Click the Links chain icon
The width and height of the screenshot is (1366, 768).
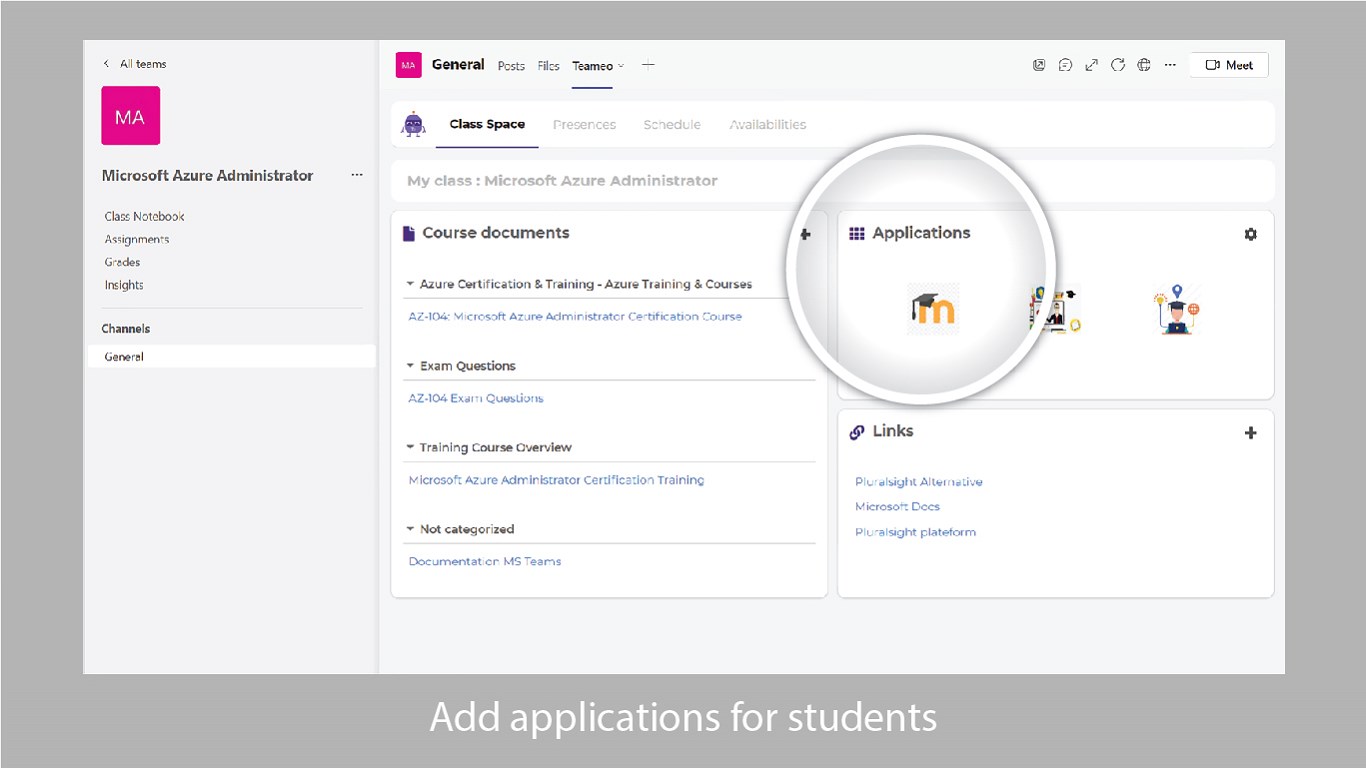click(x=857, y=432)
